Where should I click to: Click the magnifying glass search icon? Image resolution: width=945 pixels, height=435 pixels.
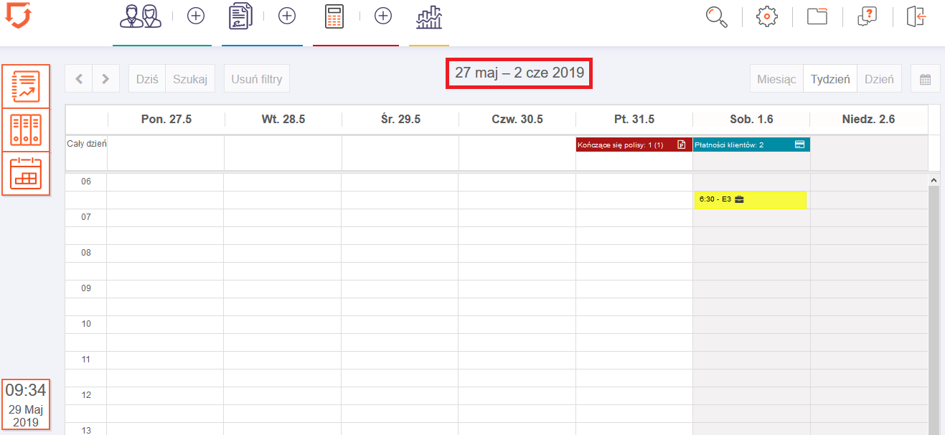click(716, 17)
